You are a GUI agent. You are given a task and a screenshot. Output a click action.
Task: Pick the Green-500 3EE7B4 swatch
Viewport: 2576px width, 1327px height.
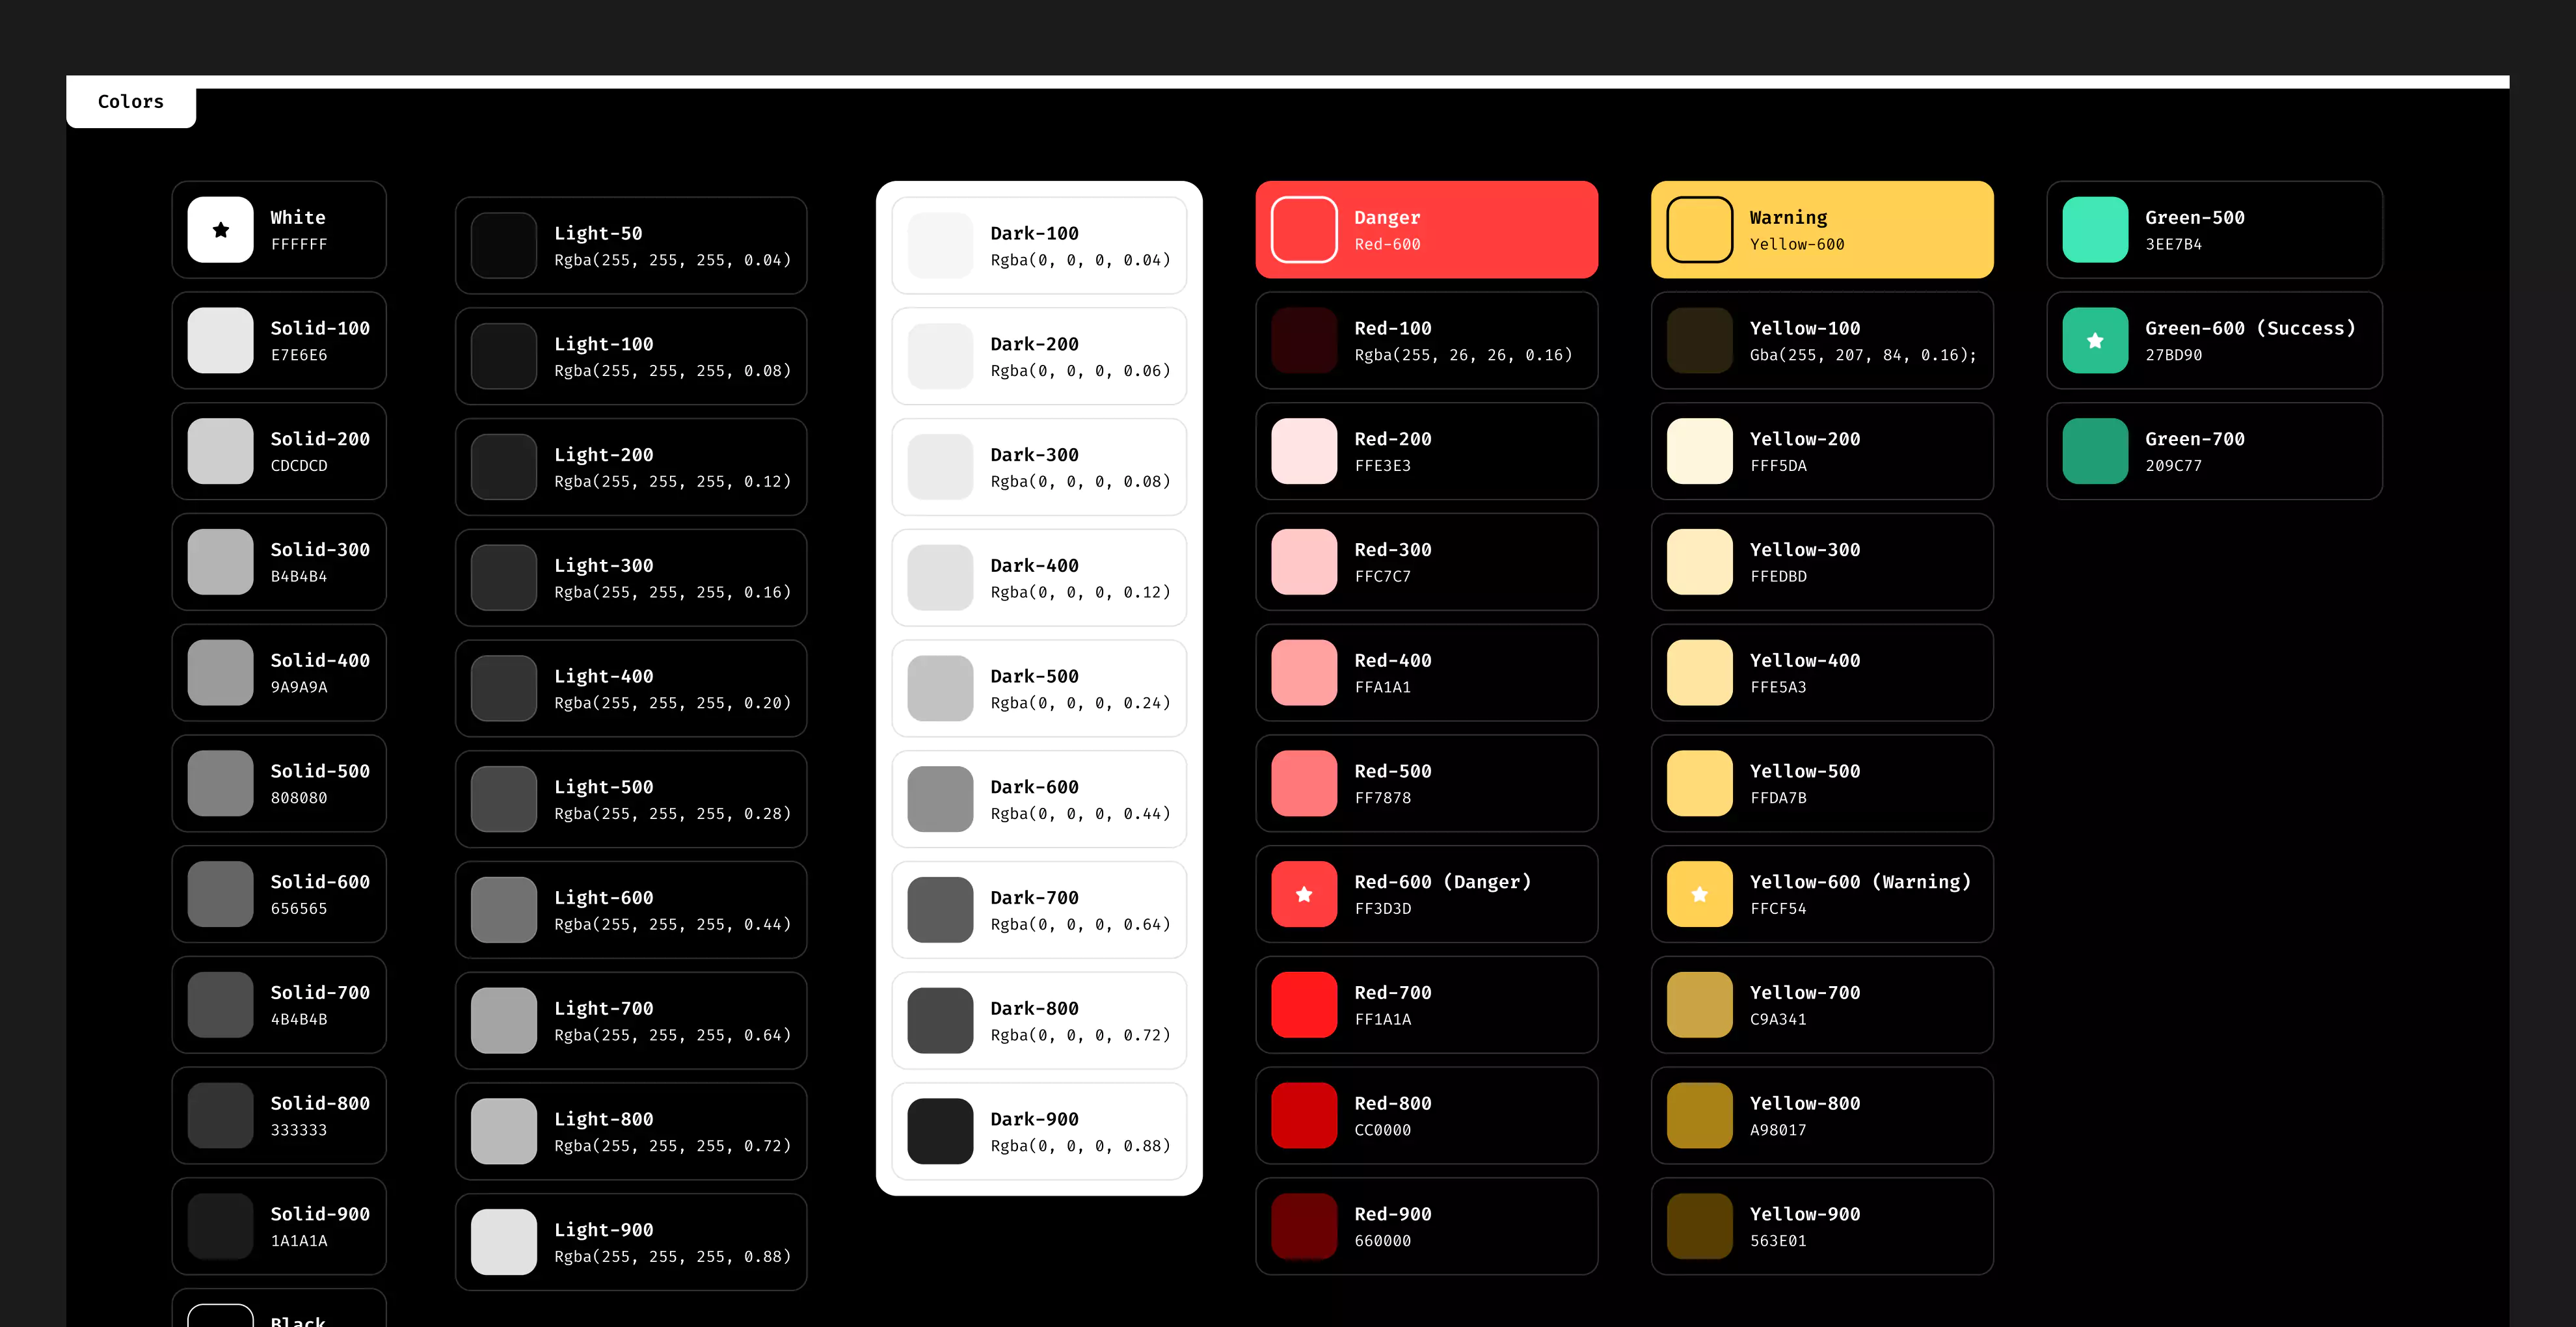click(x=2095, y=230)
